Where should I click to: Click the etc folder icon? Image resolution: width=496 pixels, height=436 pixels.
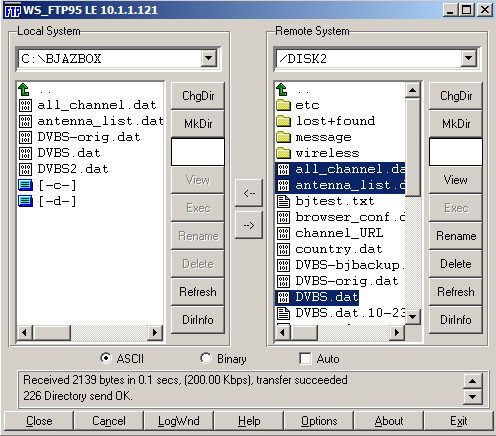283,105
